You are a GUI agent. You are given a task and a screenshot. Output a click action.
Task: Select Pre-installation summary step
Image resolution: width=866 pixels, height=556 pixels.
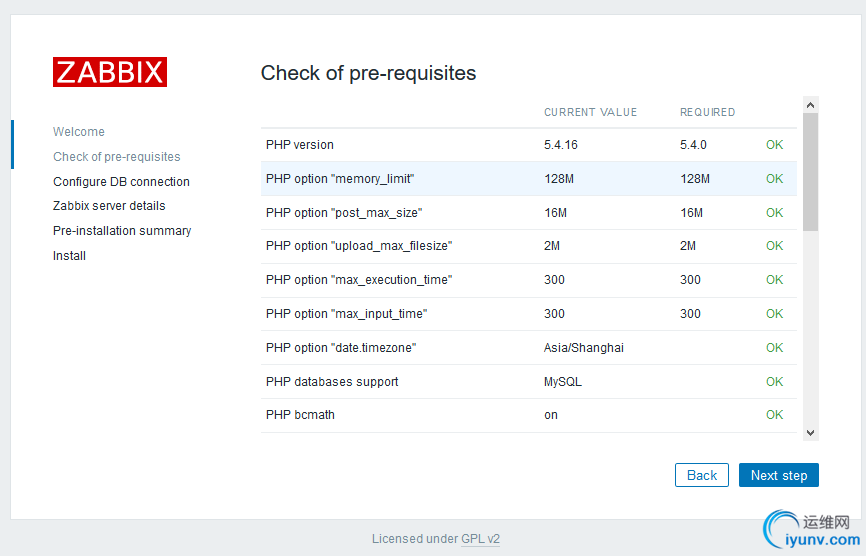point(122,231)
